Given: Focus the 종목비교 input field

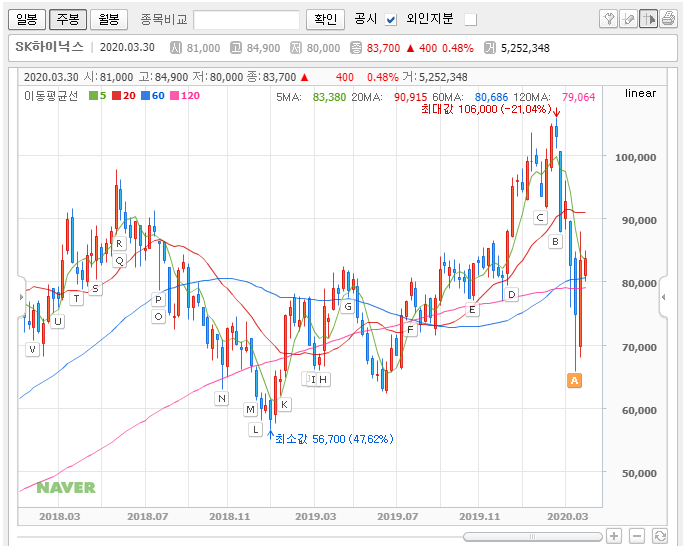Looking at the screenshot, I should coord(246,20).
